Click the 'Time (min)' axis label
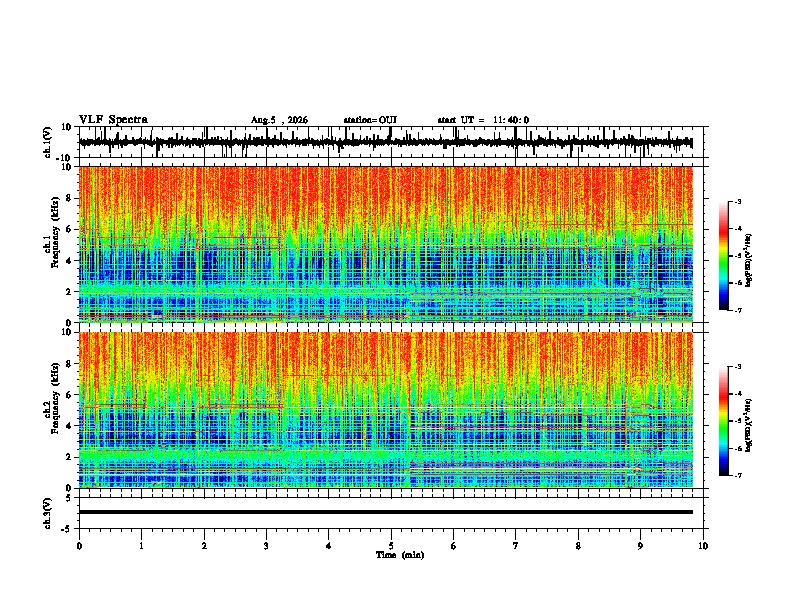792x612 pixels. point(400,555)
